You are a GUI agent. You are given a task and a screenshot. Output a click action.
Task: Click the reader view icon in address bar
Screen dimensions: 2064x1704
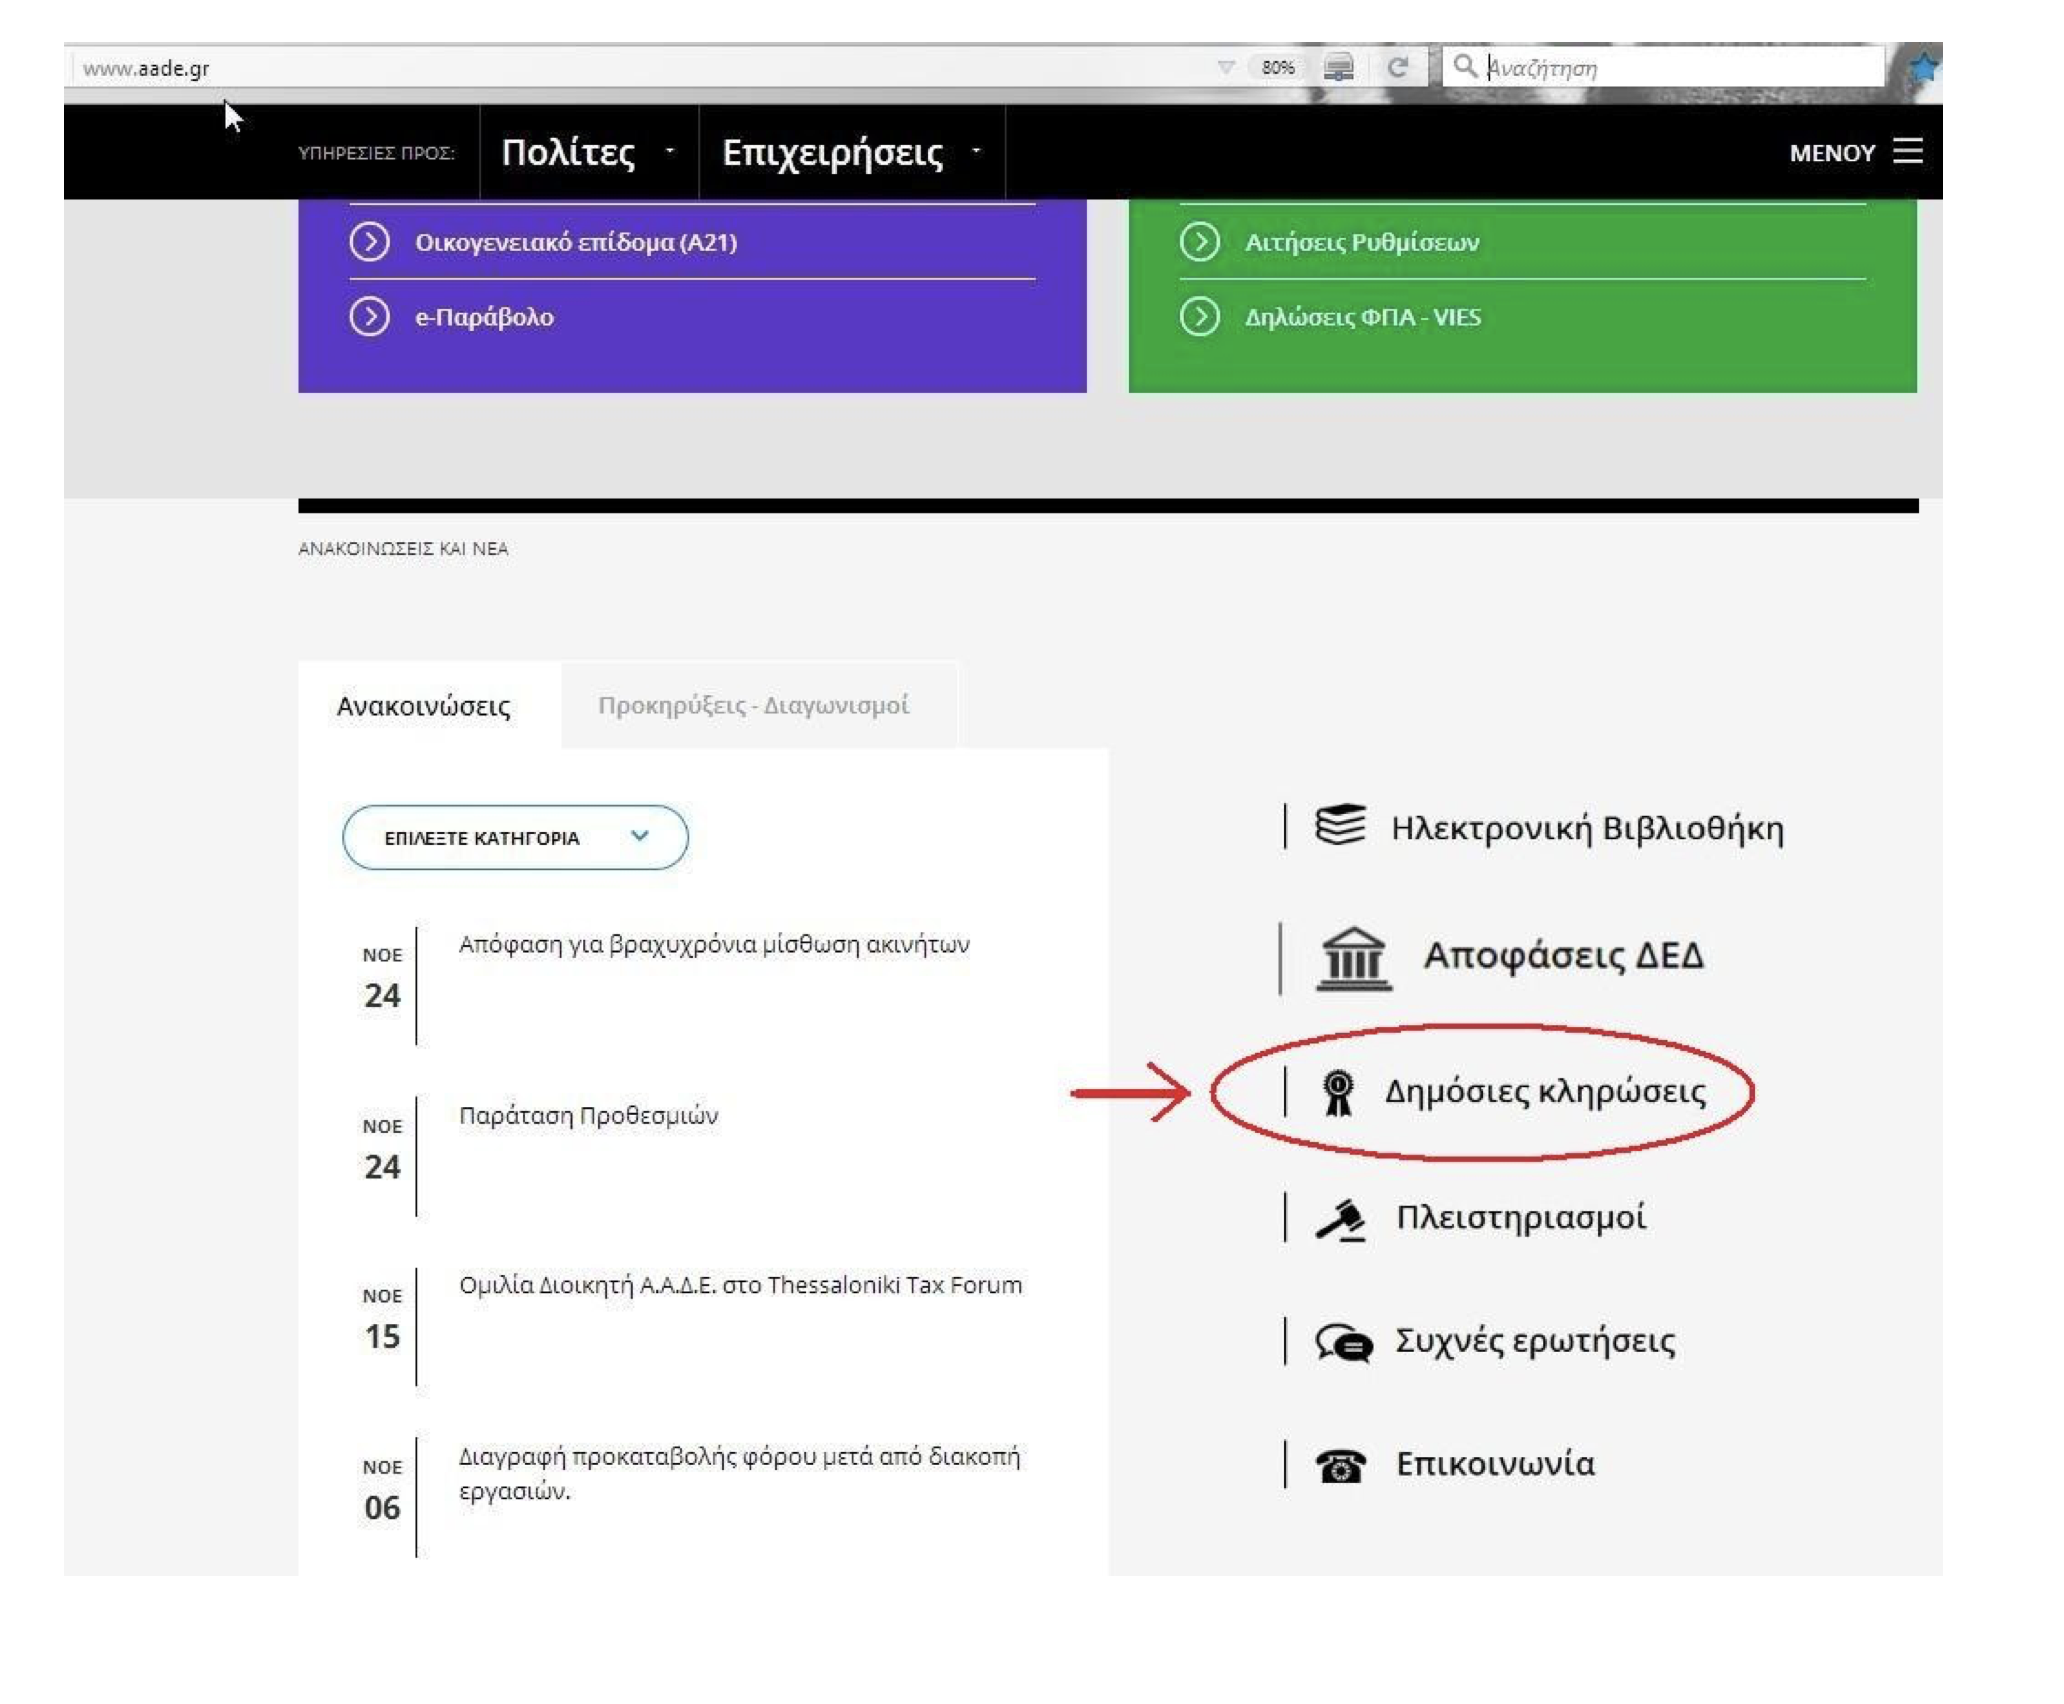tap(1338, 67)
